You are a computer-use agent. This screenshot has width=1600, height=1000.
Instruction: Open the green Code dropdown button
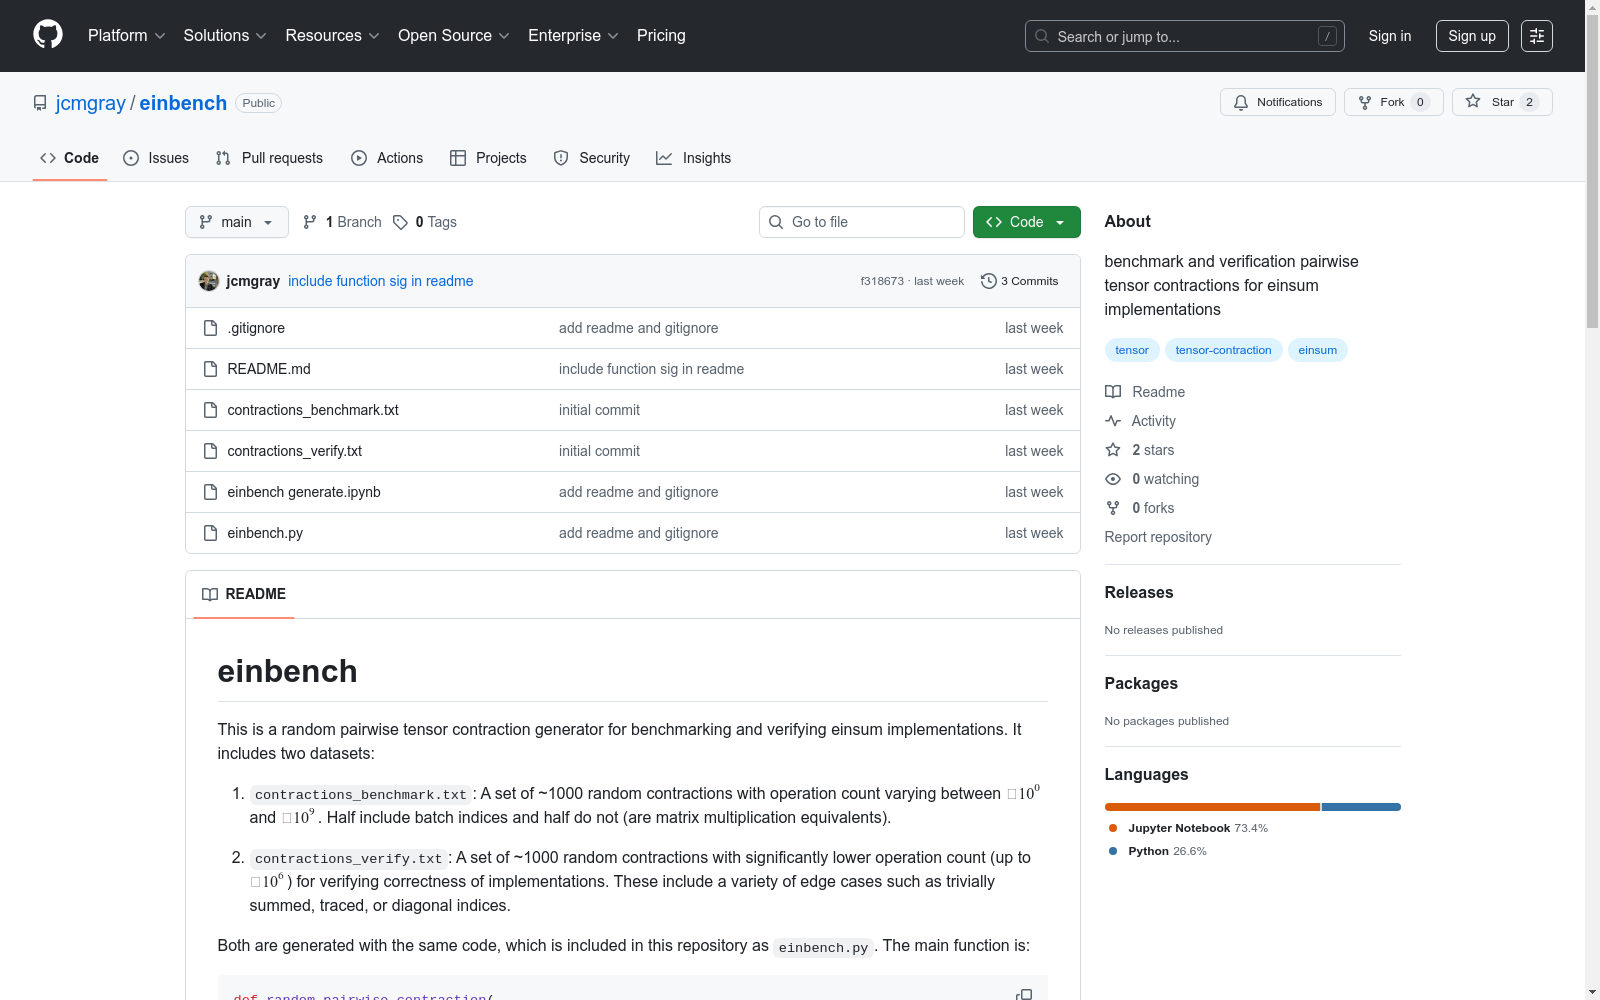1026,222
